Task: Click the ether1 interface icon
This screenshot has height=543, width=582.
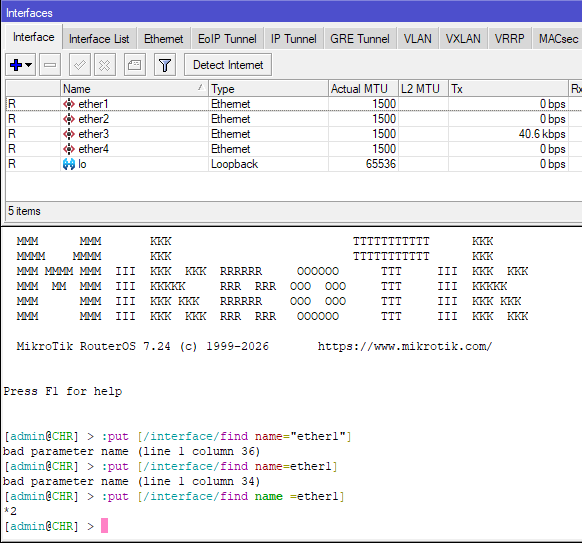Action: (69, 104)
